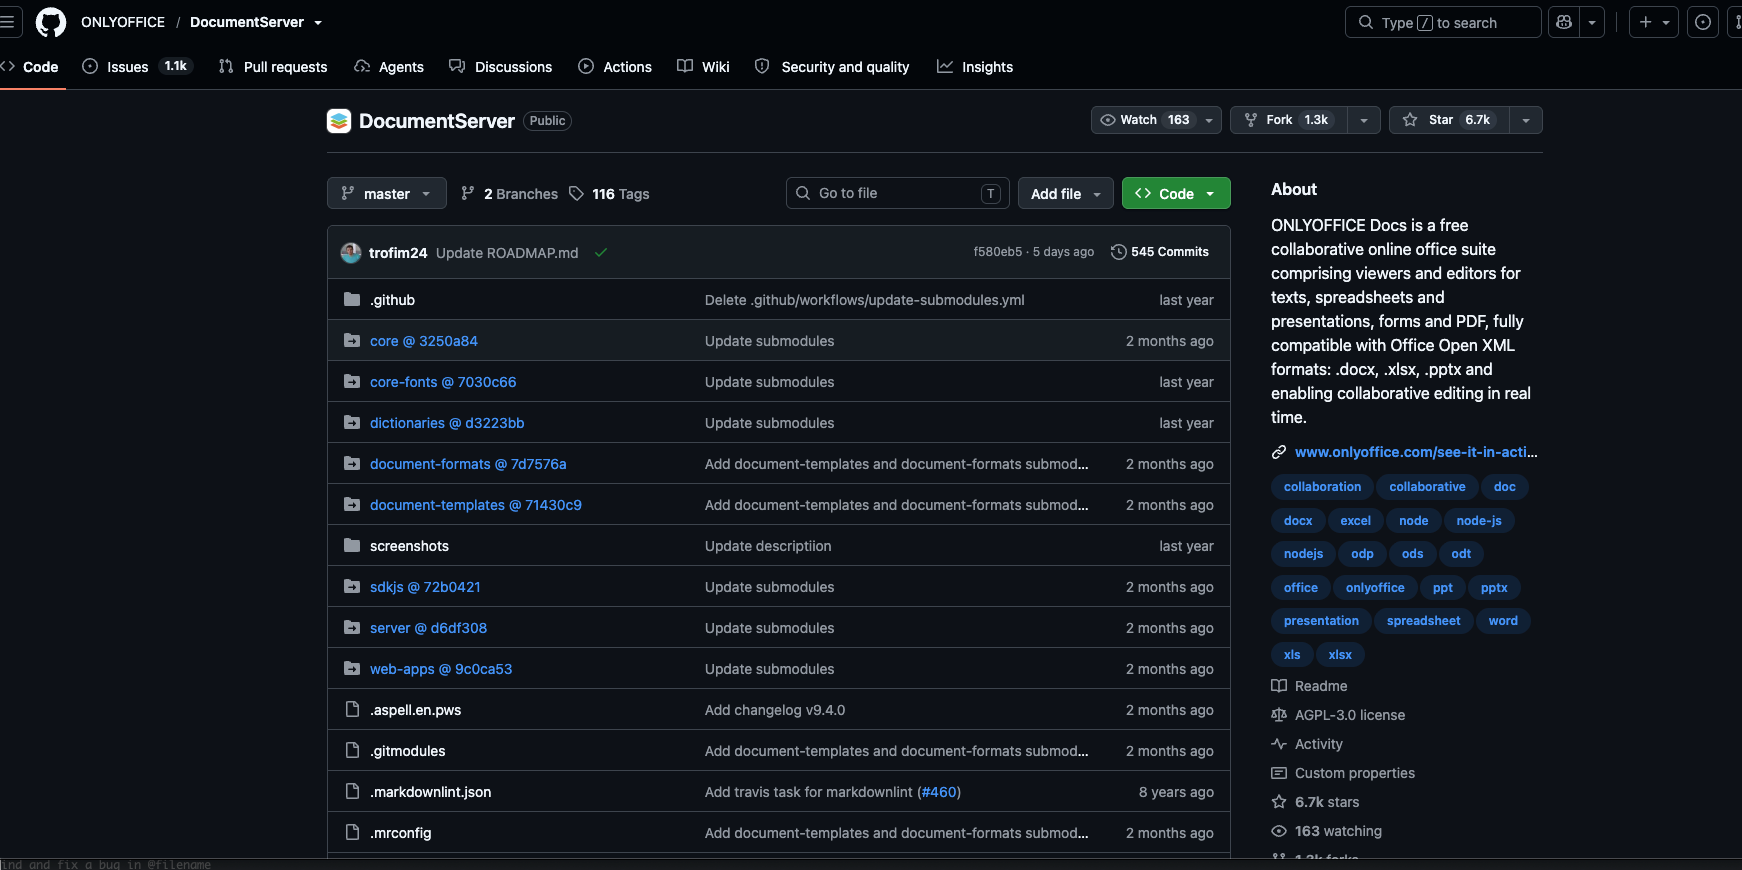Screen dimensions: 1742x870
Task: Open the Insights tab
Action: (x=975, y=67)
